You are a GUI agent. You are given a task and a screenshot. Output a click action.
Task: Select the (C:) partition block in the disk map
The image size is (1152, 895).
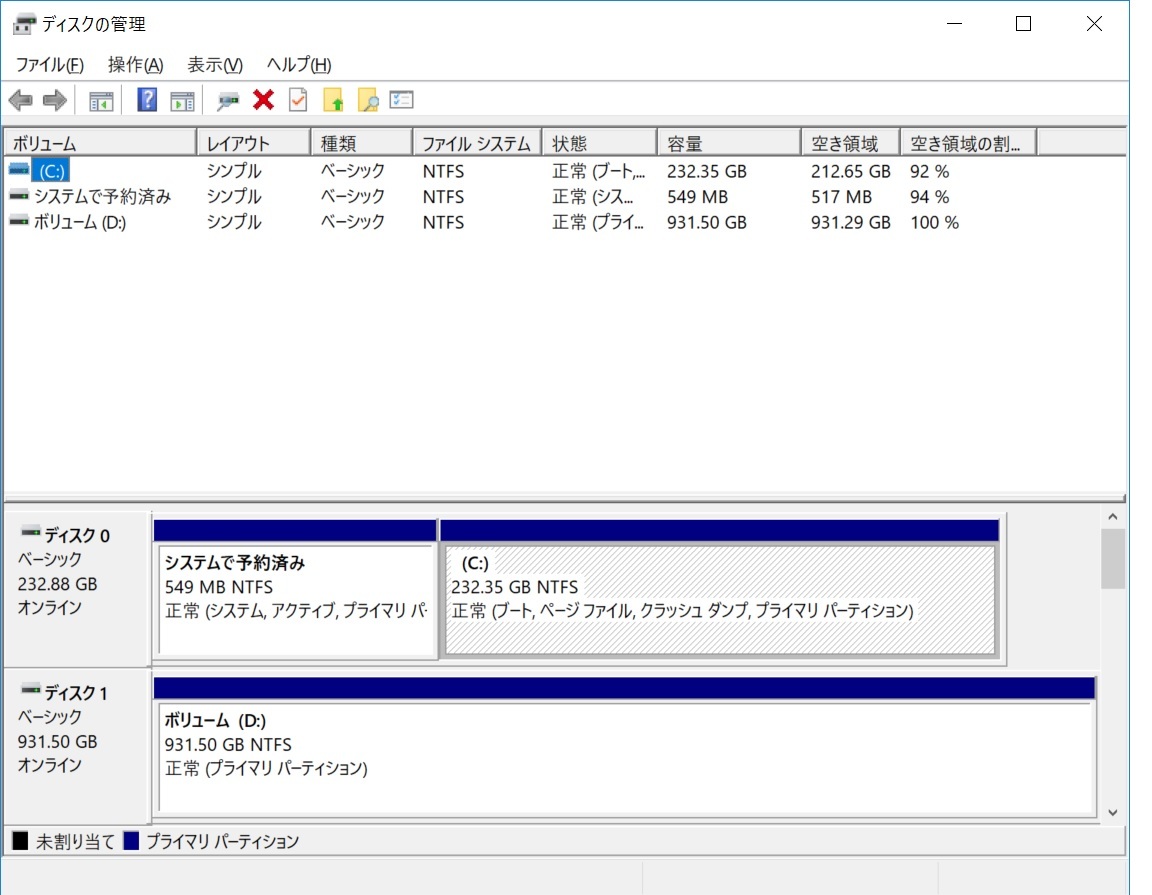(720, 600)
